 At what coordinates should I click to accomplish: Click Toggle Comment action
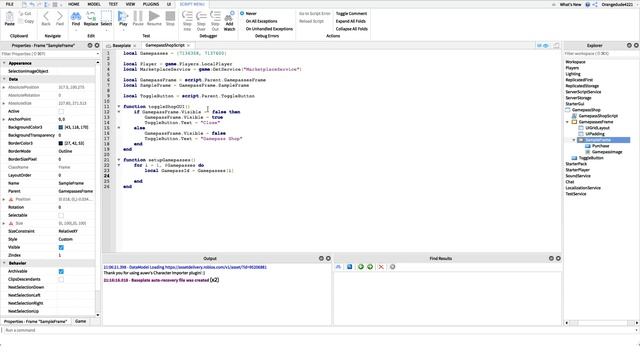[351, 13]
